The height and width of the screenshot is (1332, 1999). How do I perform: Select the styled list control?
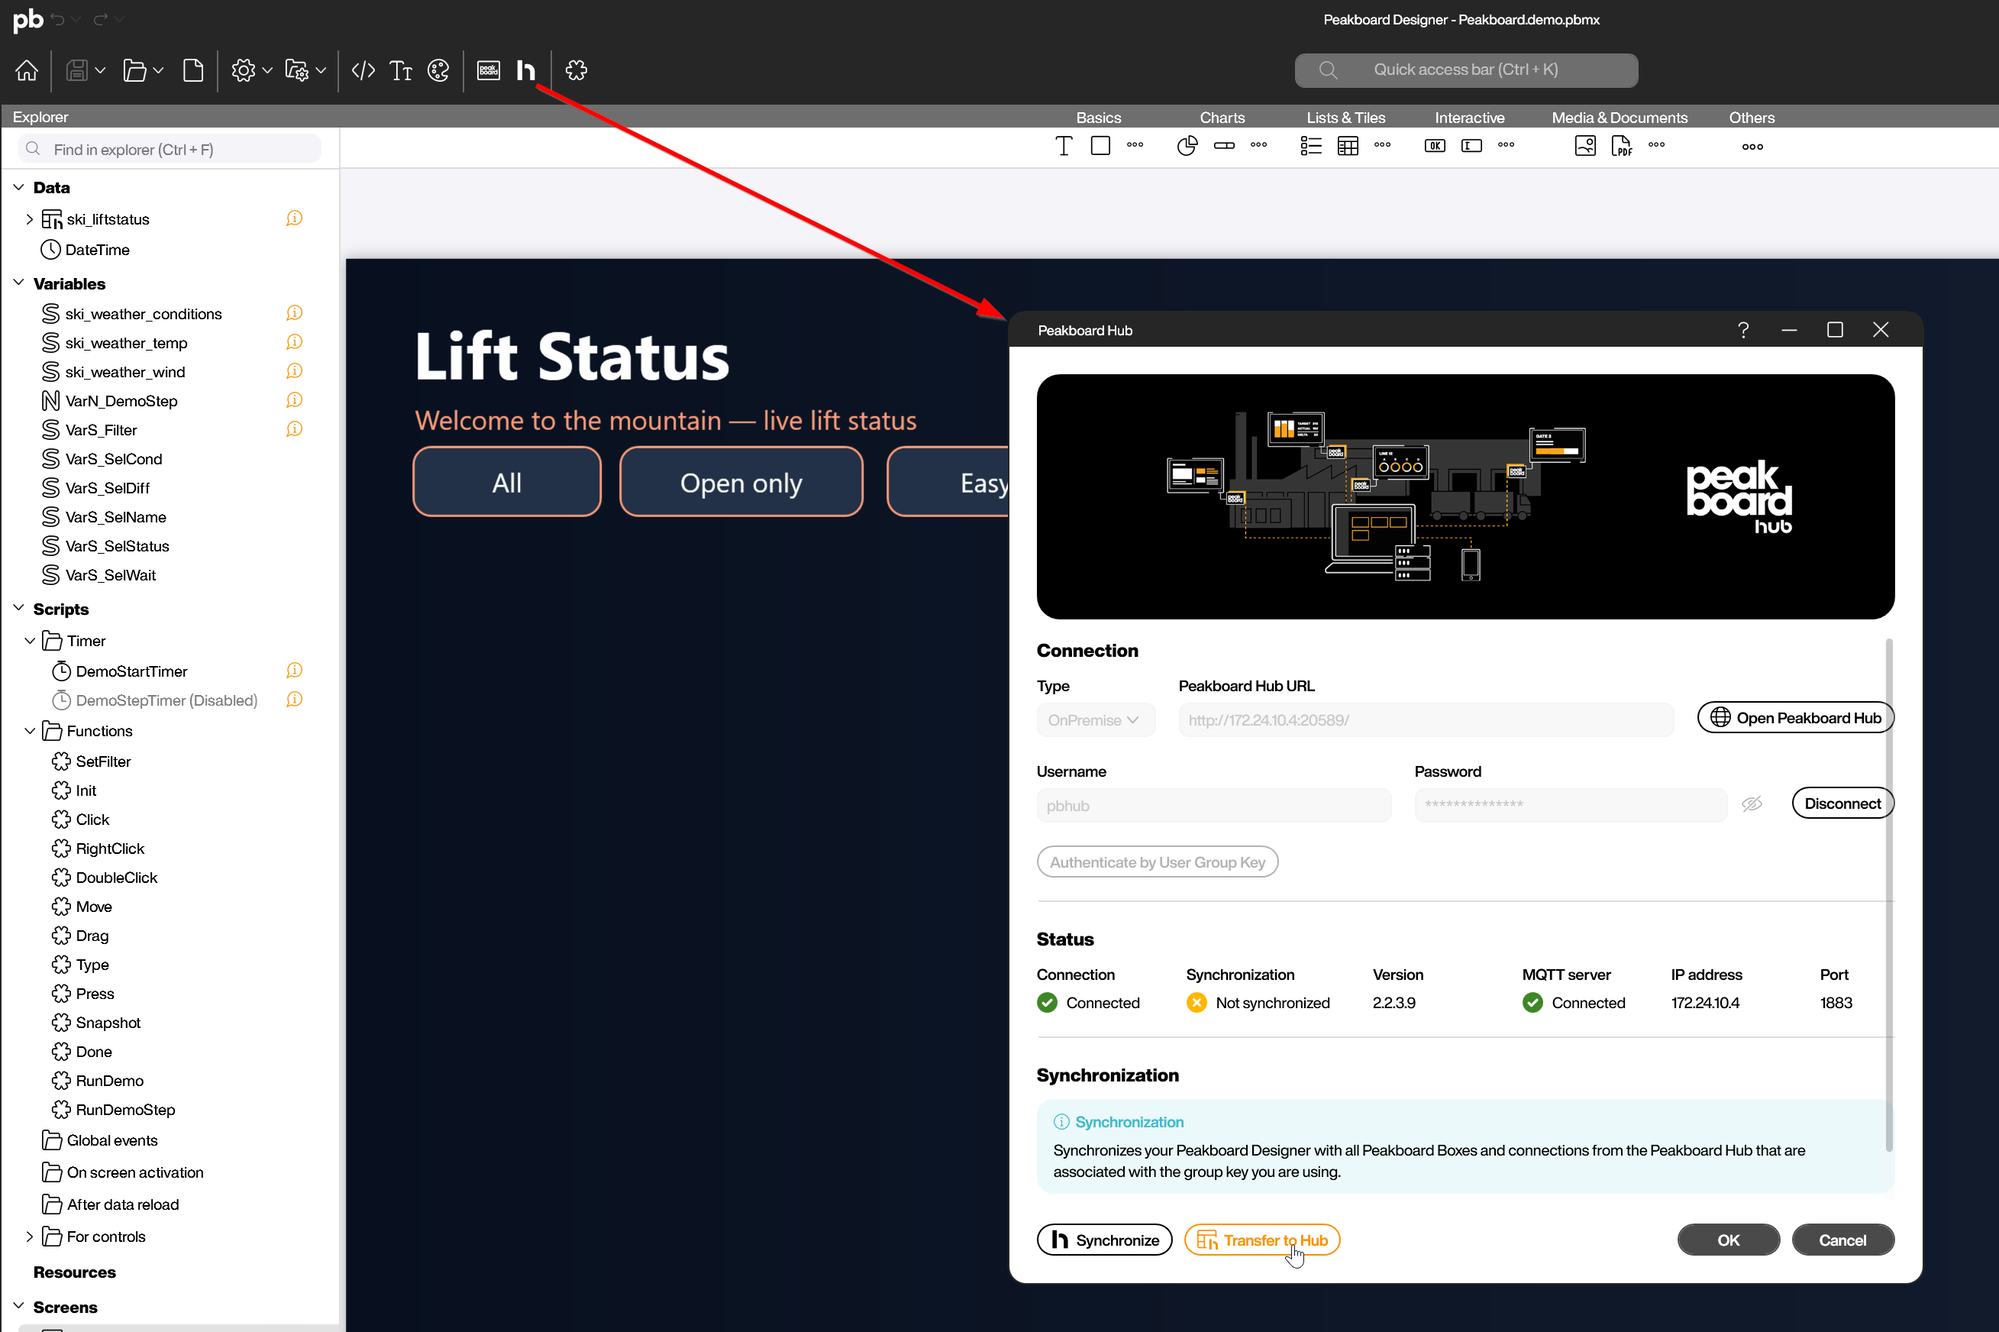(1311, 146)
